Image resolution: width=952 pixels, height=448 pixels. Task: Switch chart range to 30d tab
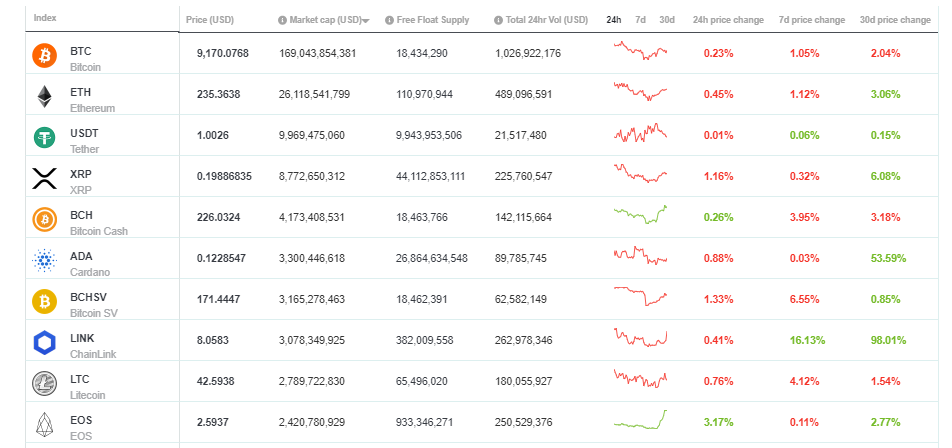coord(666,20)
